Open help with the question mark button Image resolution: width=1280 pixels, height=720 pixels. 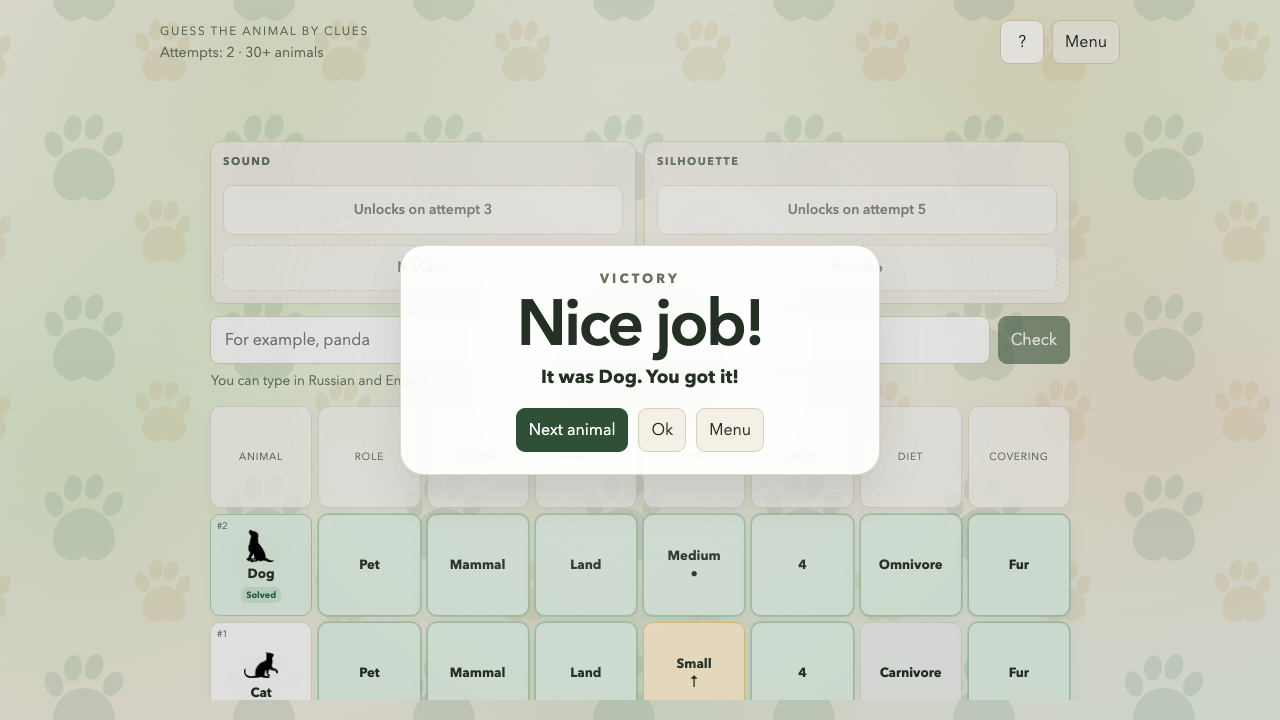tap(1022, 42)
